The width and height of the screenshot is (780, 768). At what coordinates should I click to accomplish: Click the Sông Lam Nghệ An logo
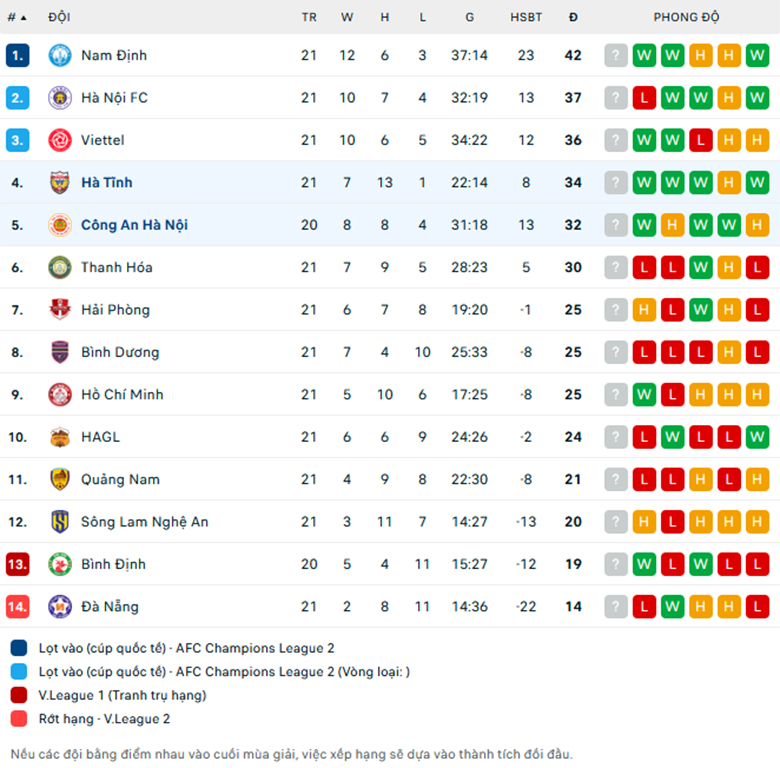coord(60,522)
